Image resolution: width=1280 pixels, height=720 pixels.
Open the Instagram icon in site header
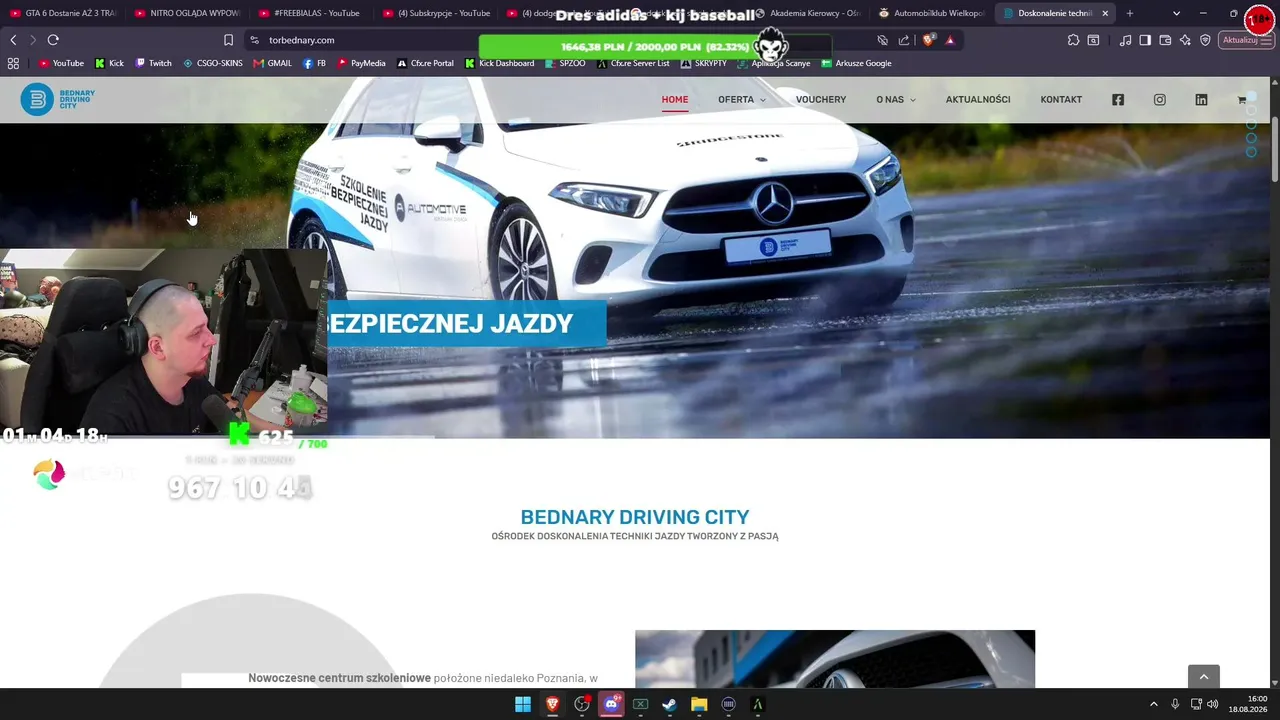click(x=1160, y=100)
